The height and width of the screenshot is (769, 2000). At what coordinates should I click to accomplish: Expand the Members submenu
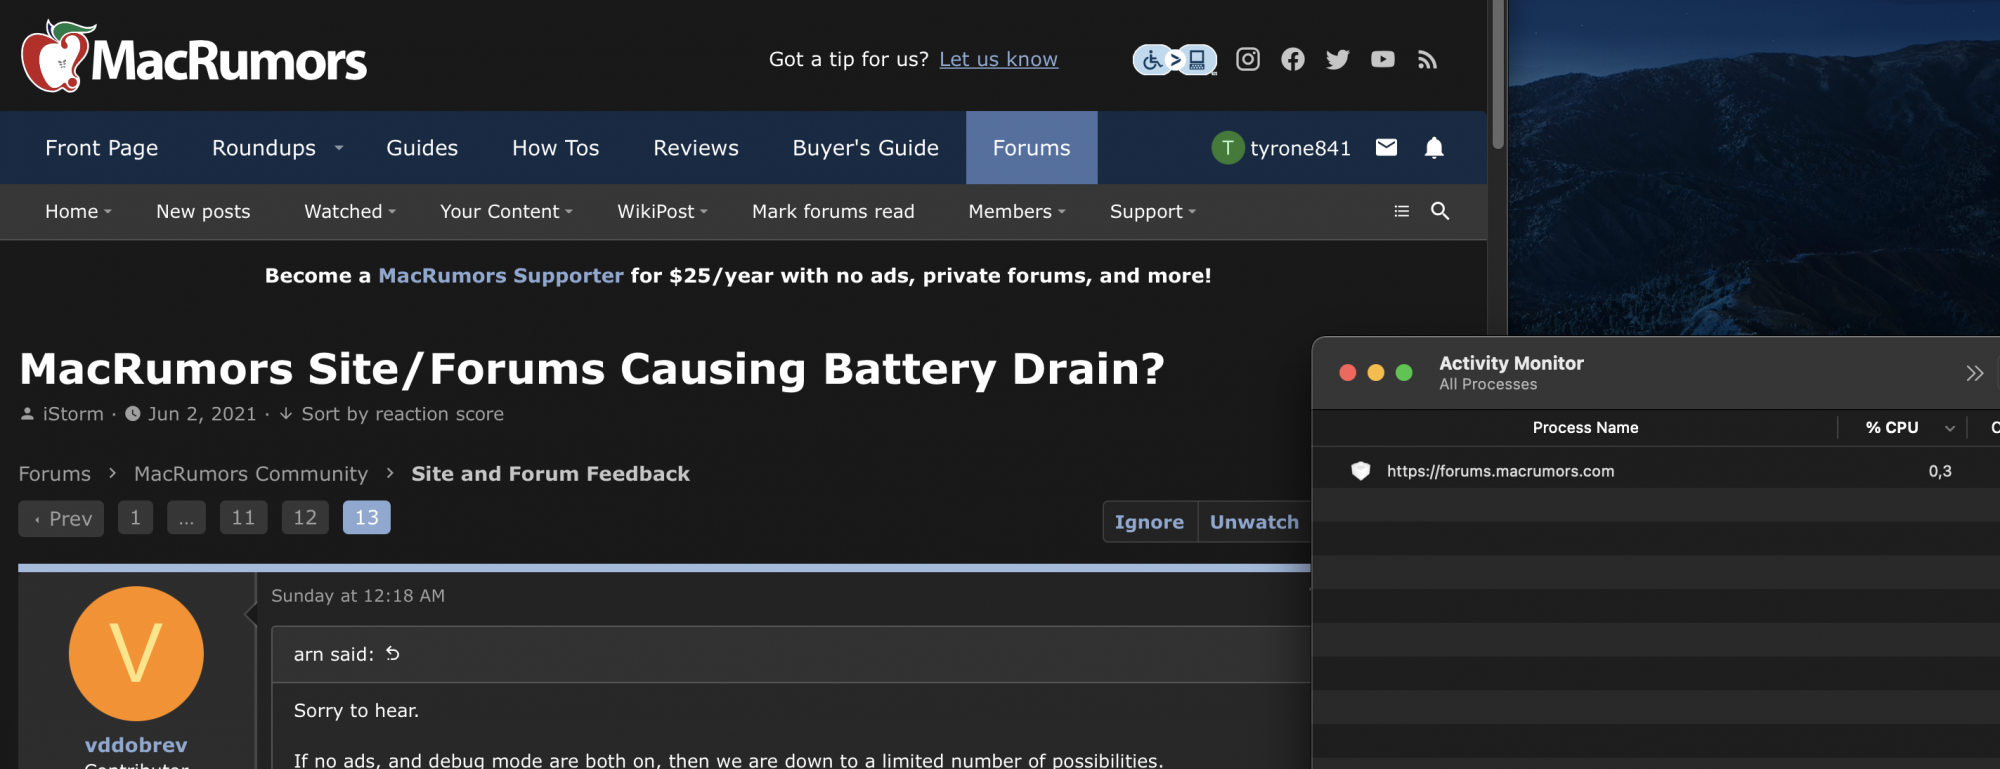click(x=1062, y=212)
